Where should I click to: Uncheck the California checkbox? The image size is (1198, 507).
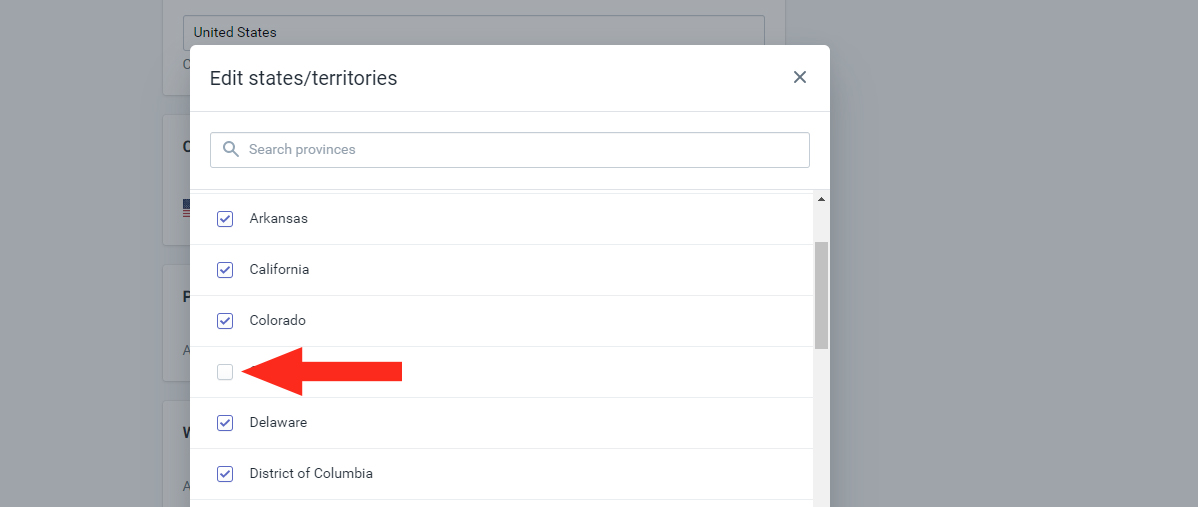(225, 269)
